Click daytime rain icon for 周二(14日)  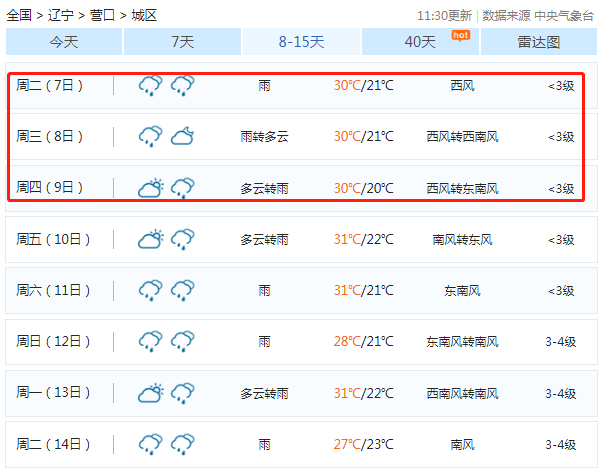150,444
